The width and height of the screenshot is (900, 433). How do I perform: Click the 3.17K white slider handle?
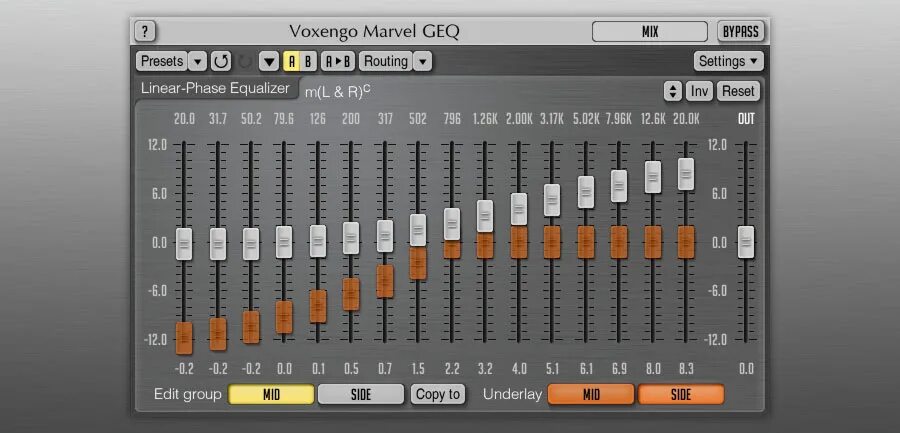point(552,200)
